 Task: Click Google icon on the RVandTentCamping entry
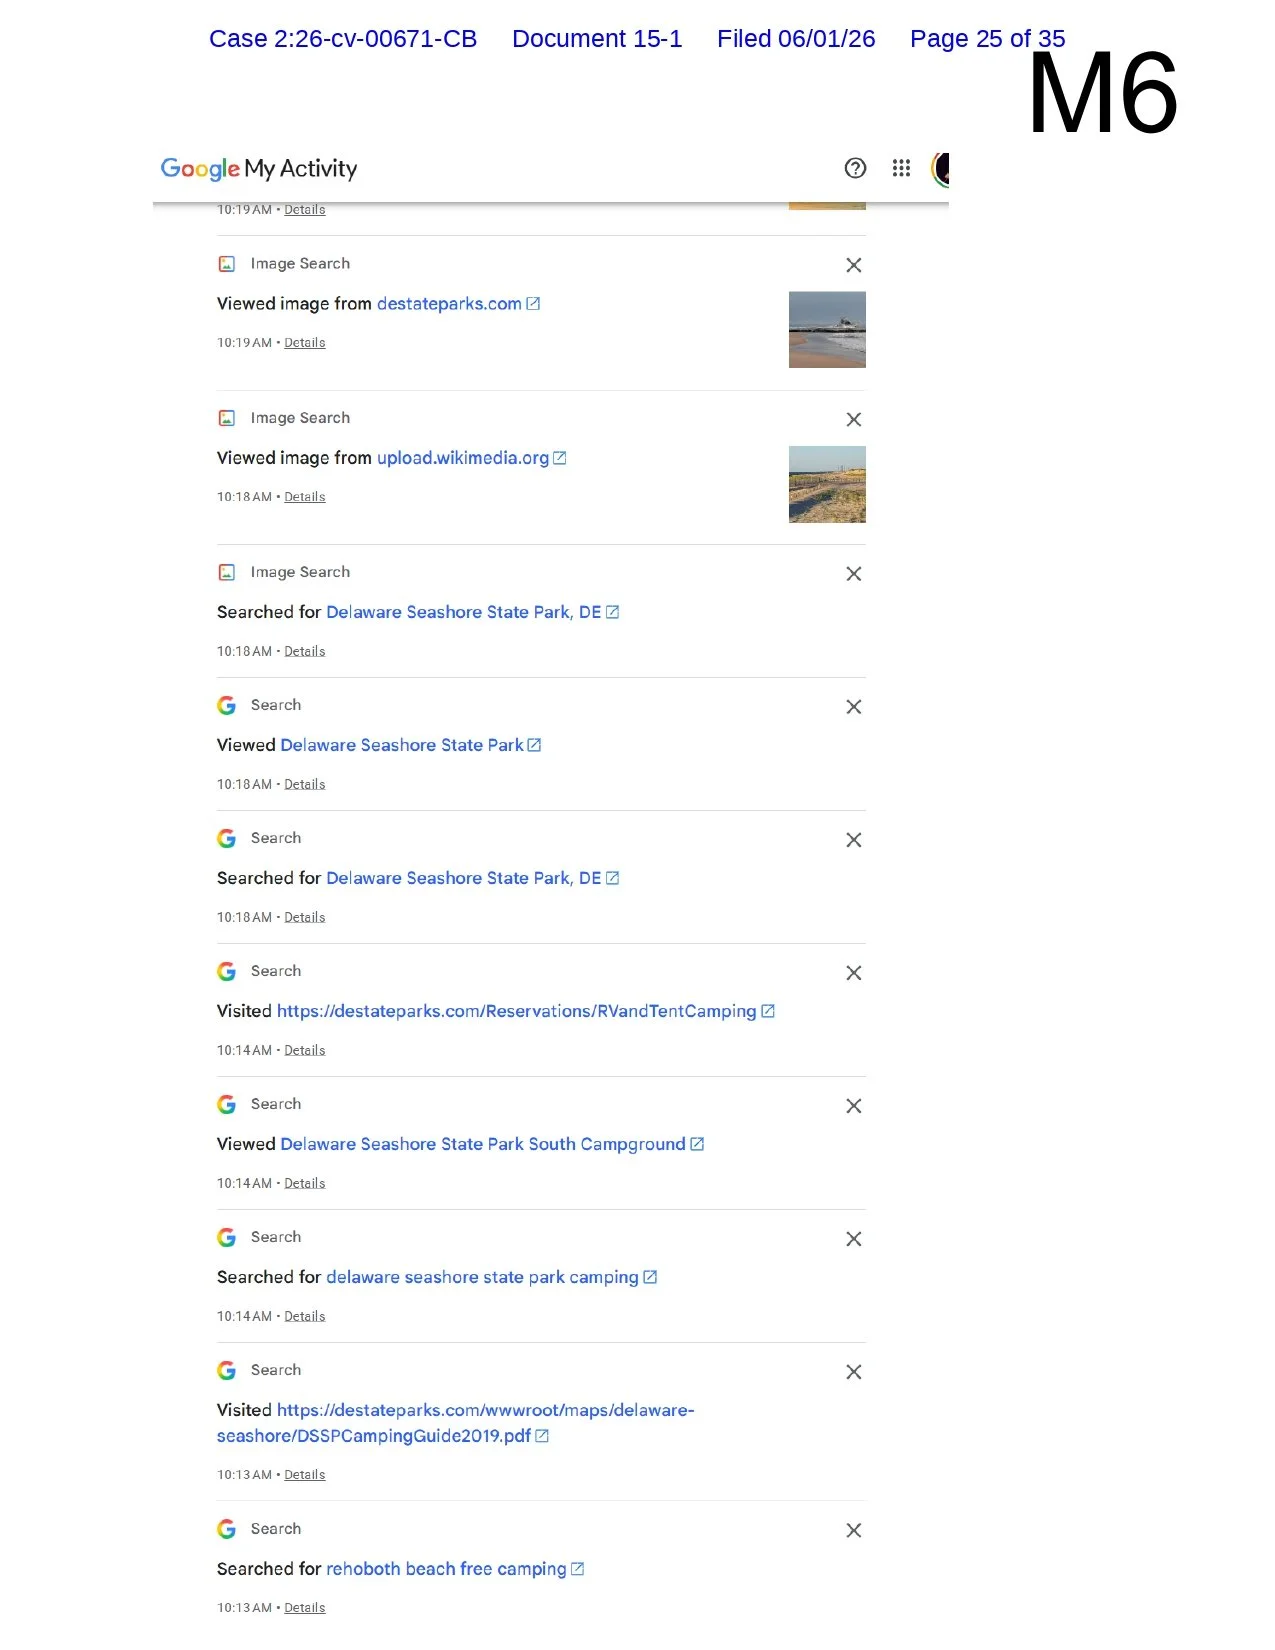tap(227, 971)
